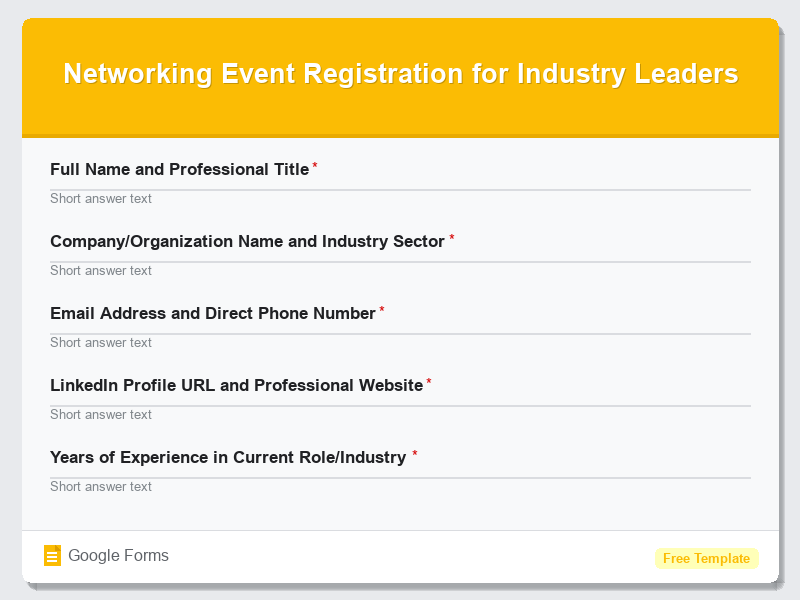The width and height of the screenshot is (800, 600).
Task: Open the Google Forms link
Action: coord(117,555)
